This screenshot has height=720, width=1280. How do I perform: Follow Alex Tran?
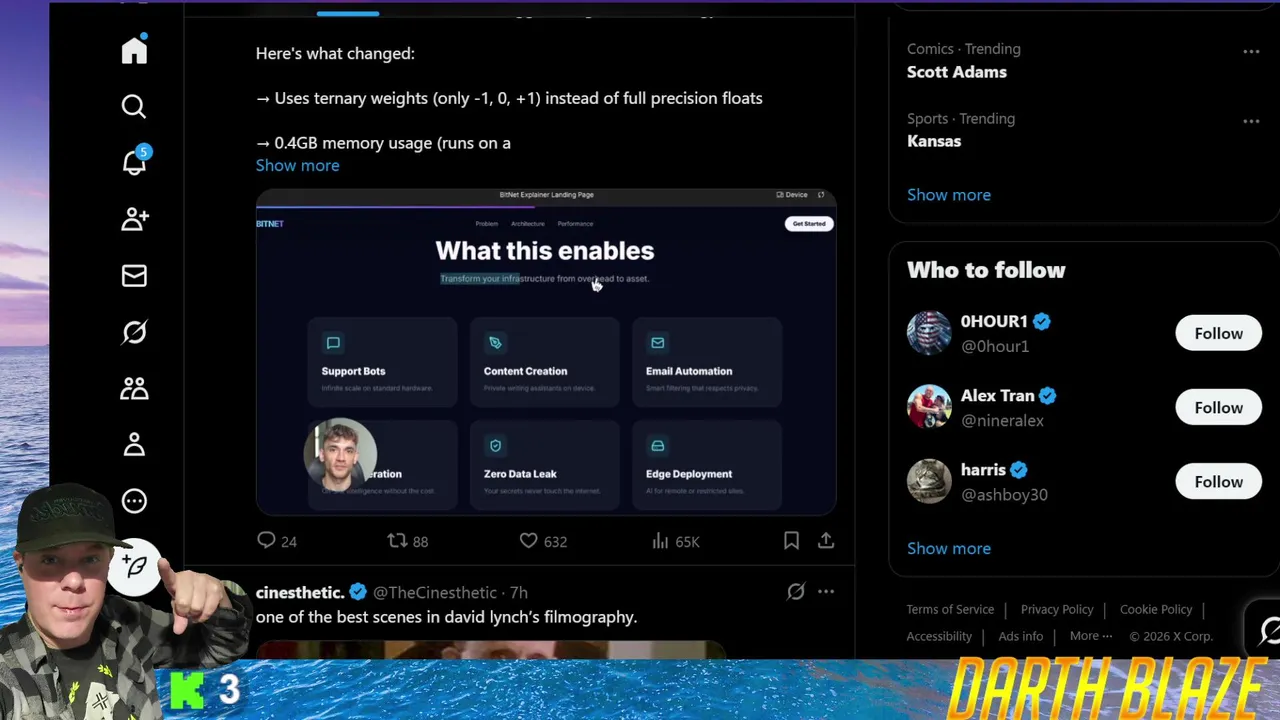point(1218,407)
